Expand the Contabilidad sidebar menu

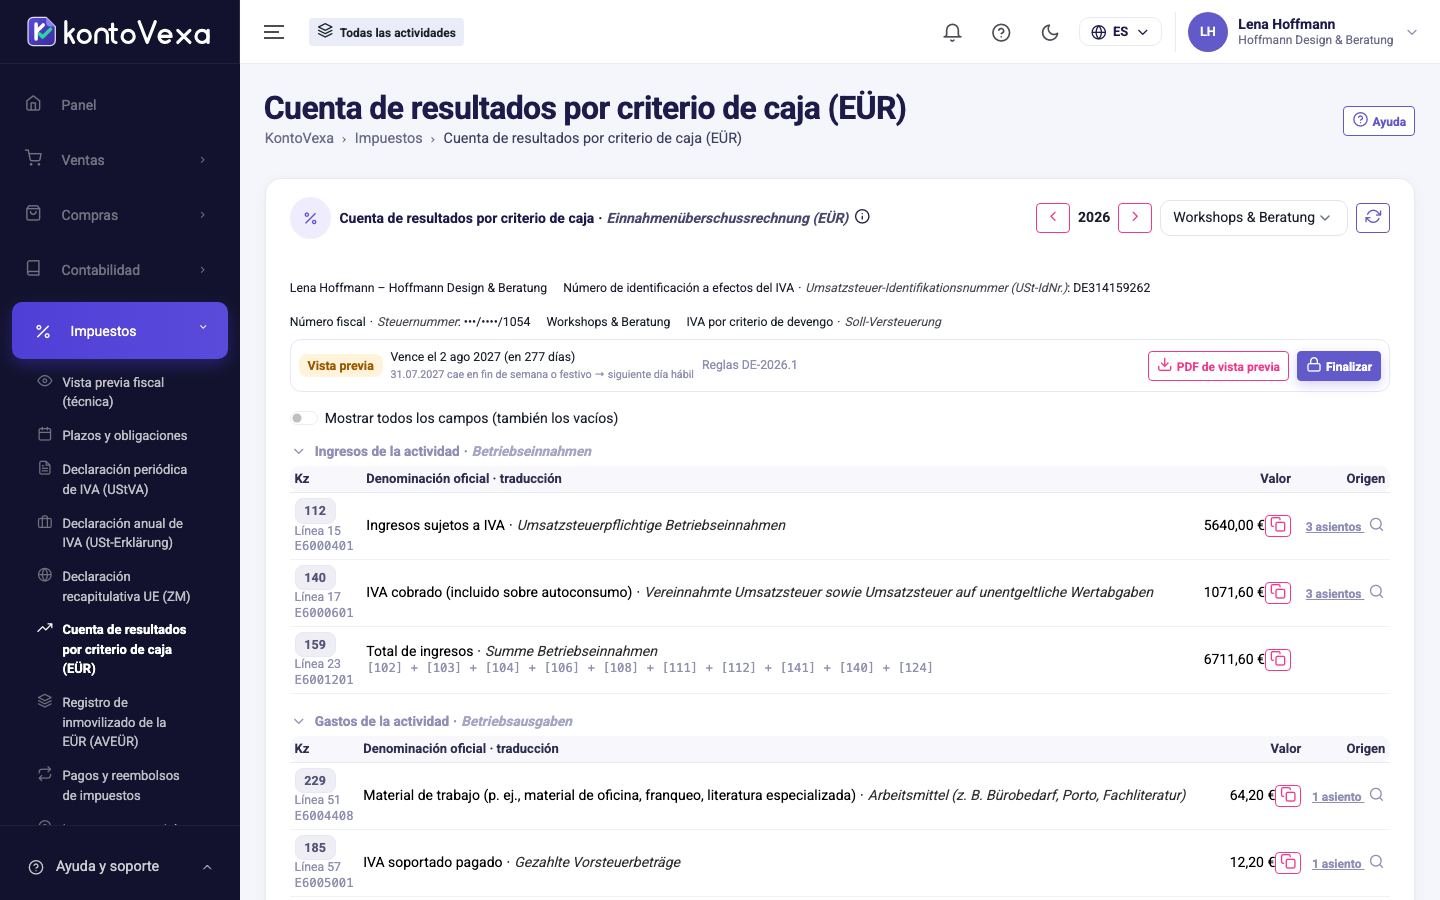(x=120, y=270)
